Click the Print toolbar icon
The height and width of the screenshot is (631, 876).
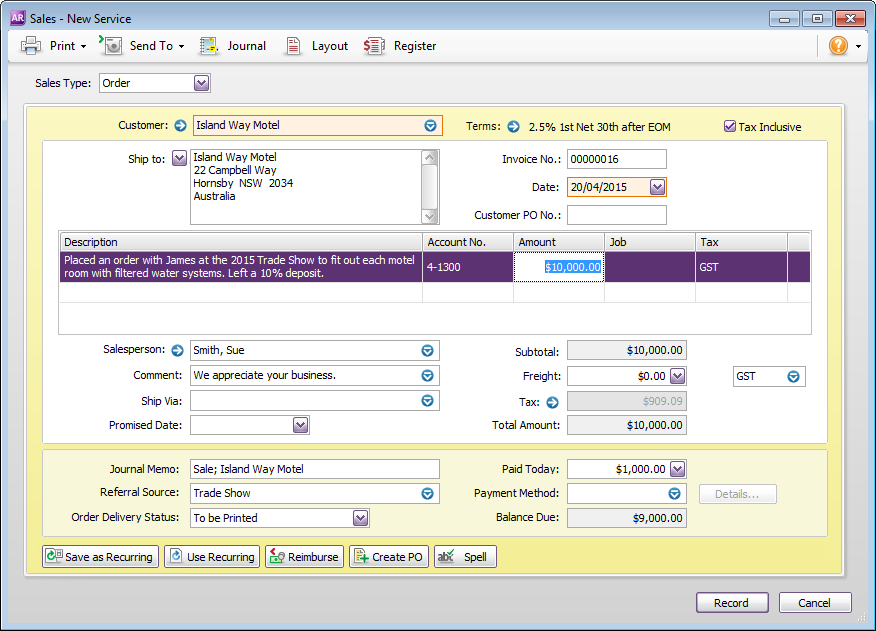pyautogui.click(x=32, y=46)
